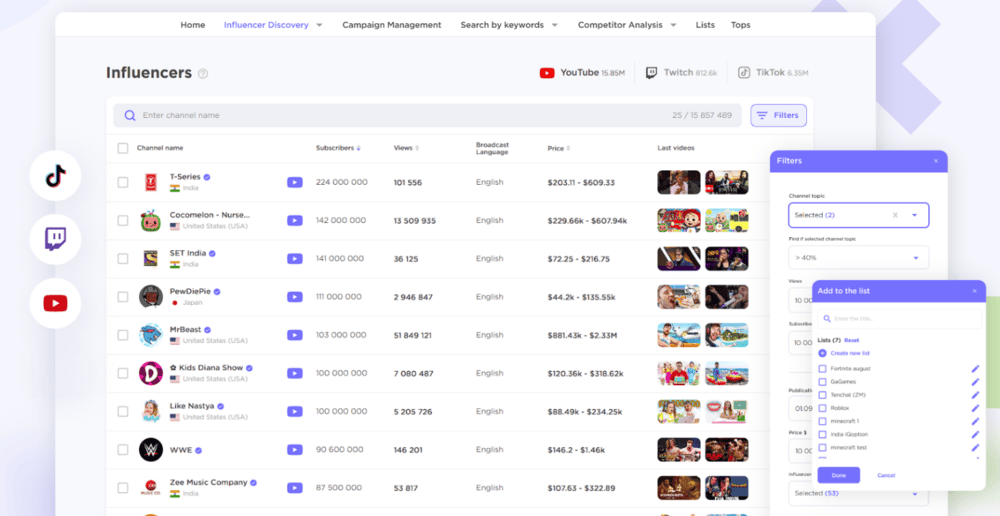Open the video play icon for Like Nastya
This screenshot has width=1000, height=516.
click(x=295, y=412)
